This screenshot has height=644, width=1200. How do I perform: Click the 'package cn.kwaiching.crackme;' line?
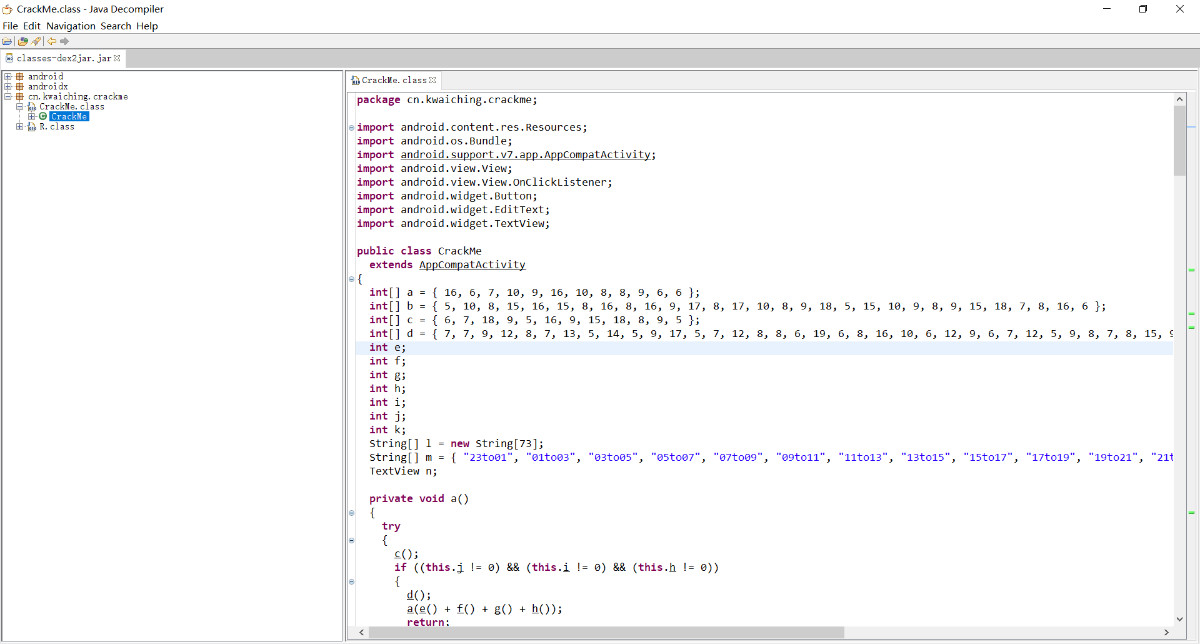click(x=447, y=99)
